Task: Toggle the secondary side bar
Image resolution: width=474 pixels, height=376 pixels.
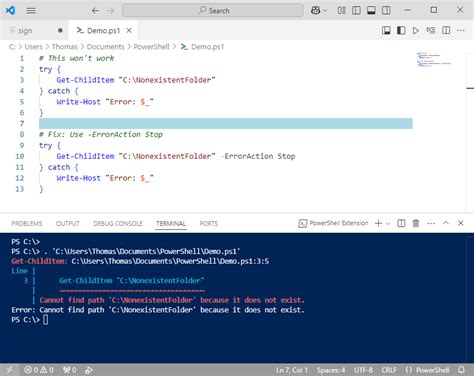Action: [x=386, y=11]
